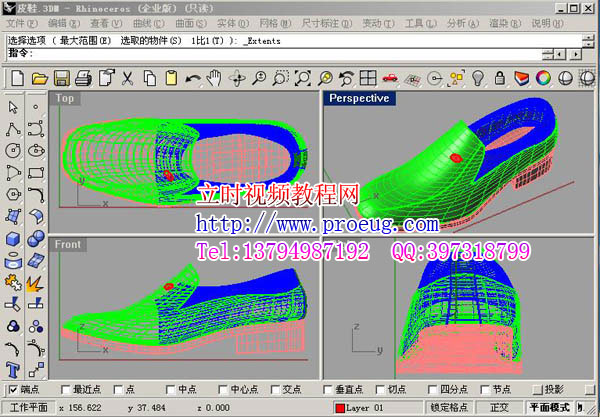Toggle the 锁定格点 grid snap button

pos(449,408)
